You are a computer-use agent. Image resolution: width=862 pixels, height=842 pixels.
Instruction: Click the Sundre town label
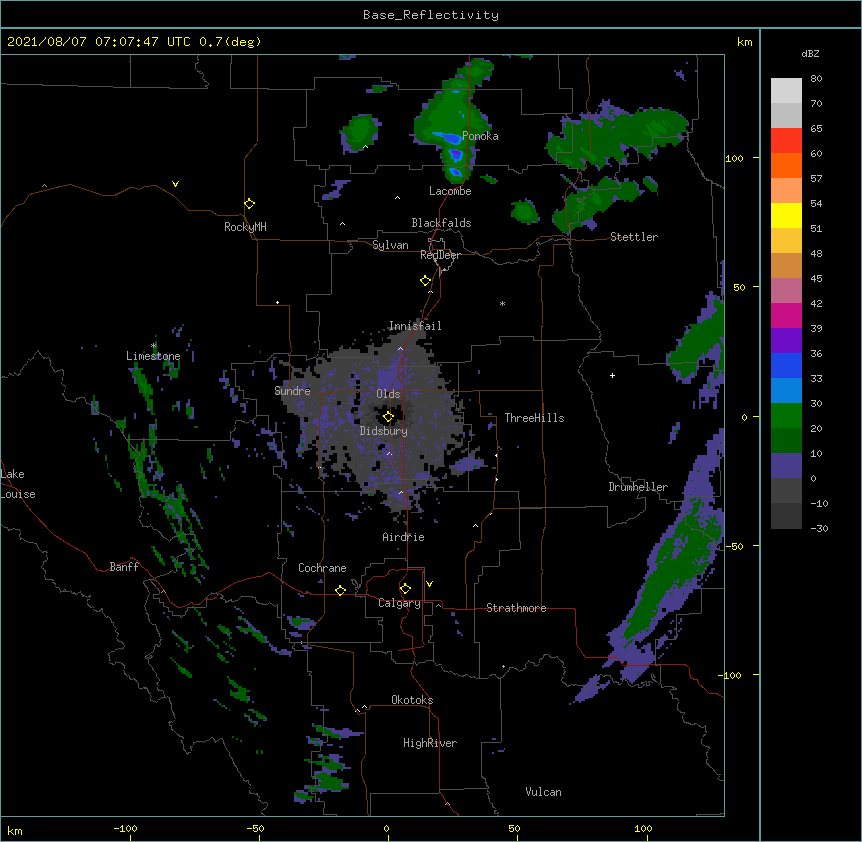292,391
